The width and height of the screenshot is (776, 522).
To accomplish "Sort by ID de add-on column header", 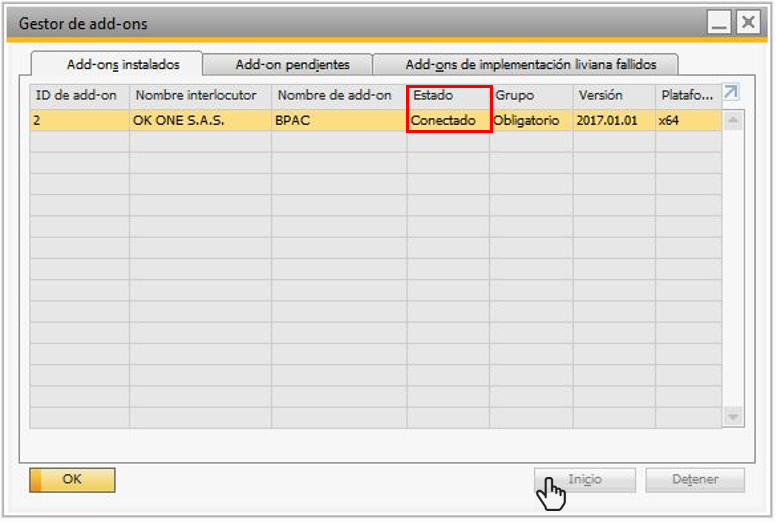I will tap(78, 95).
